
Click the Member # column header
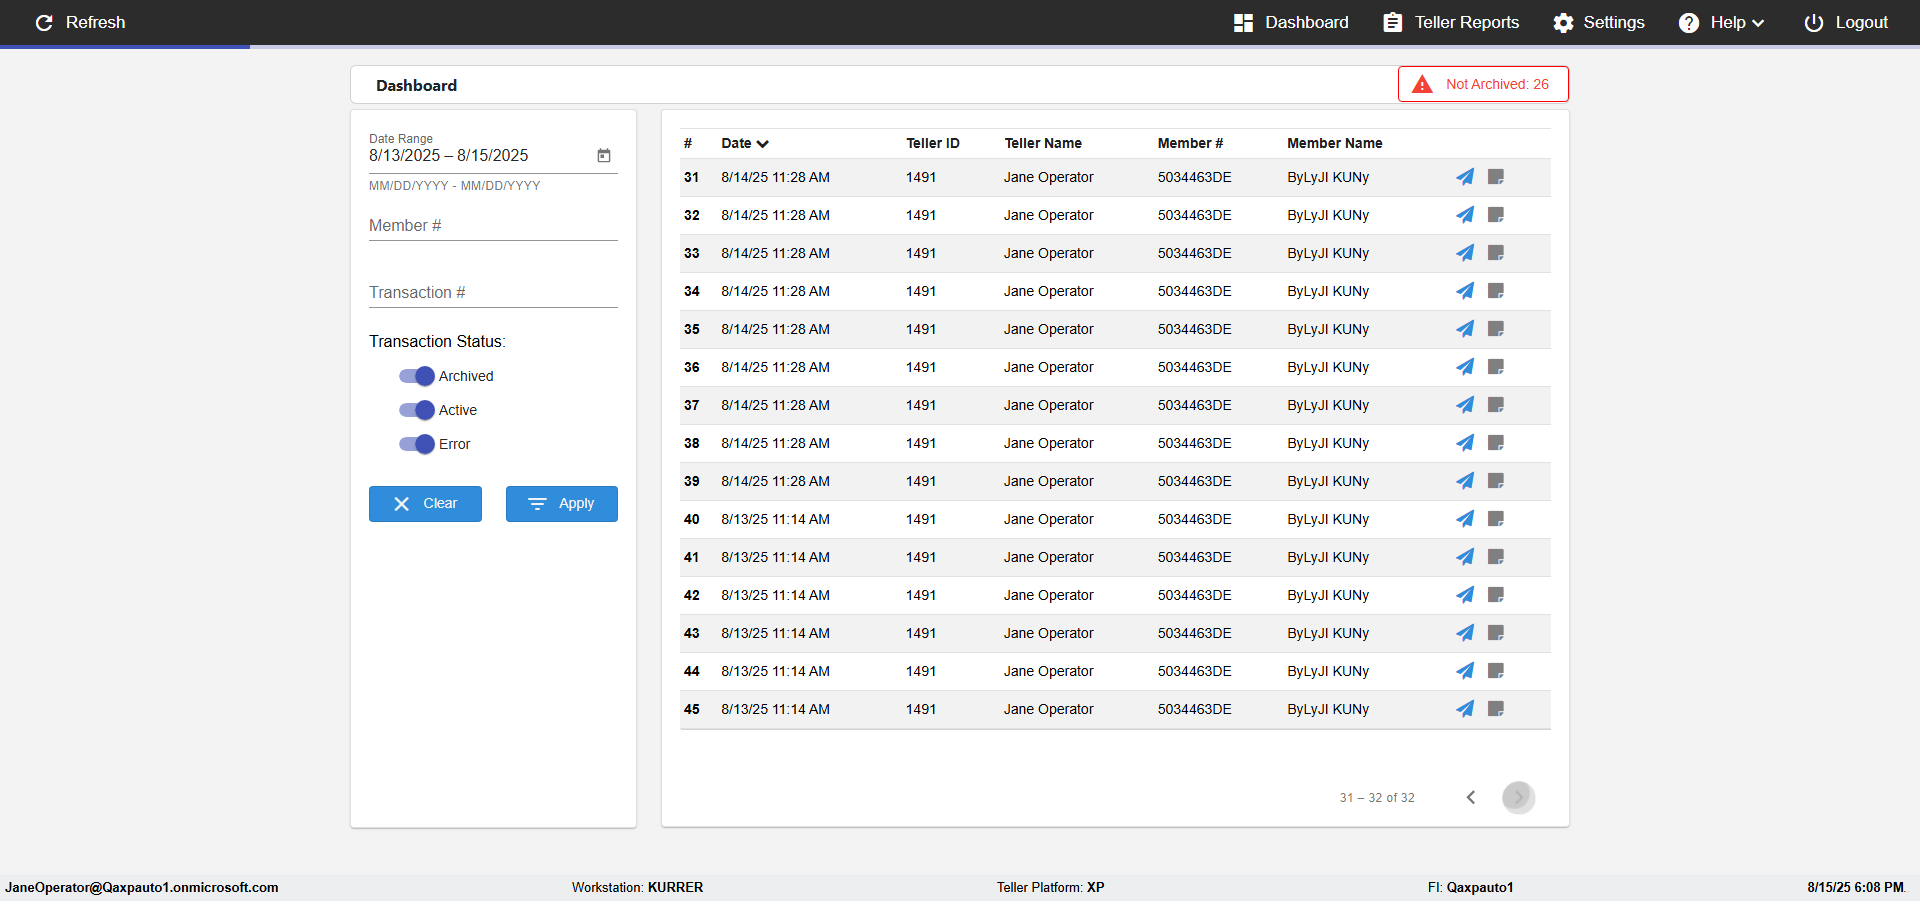click(x=1190, y=143)
